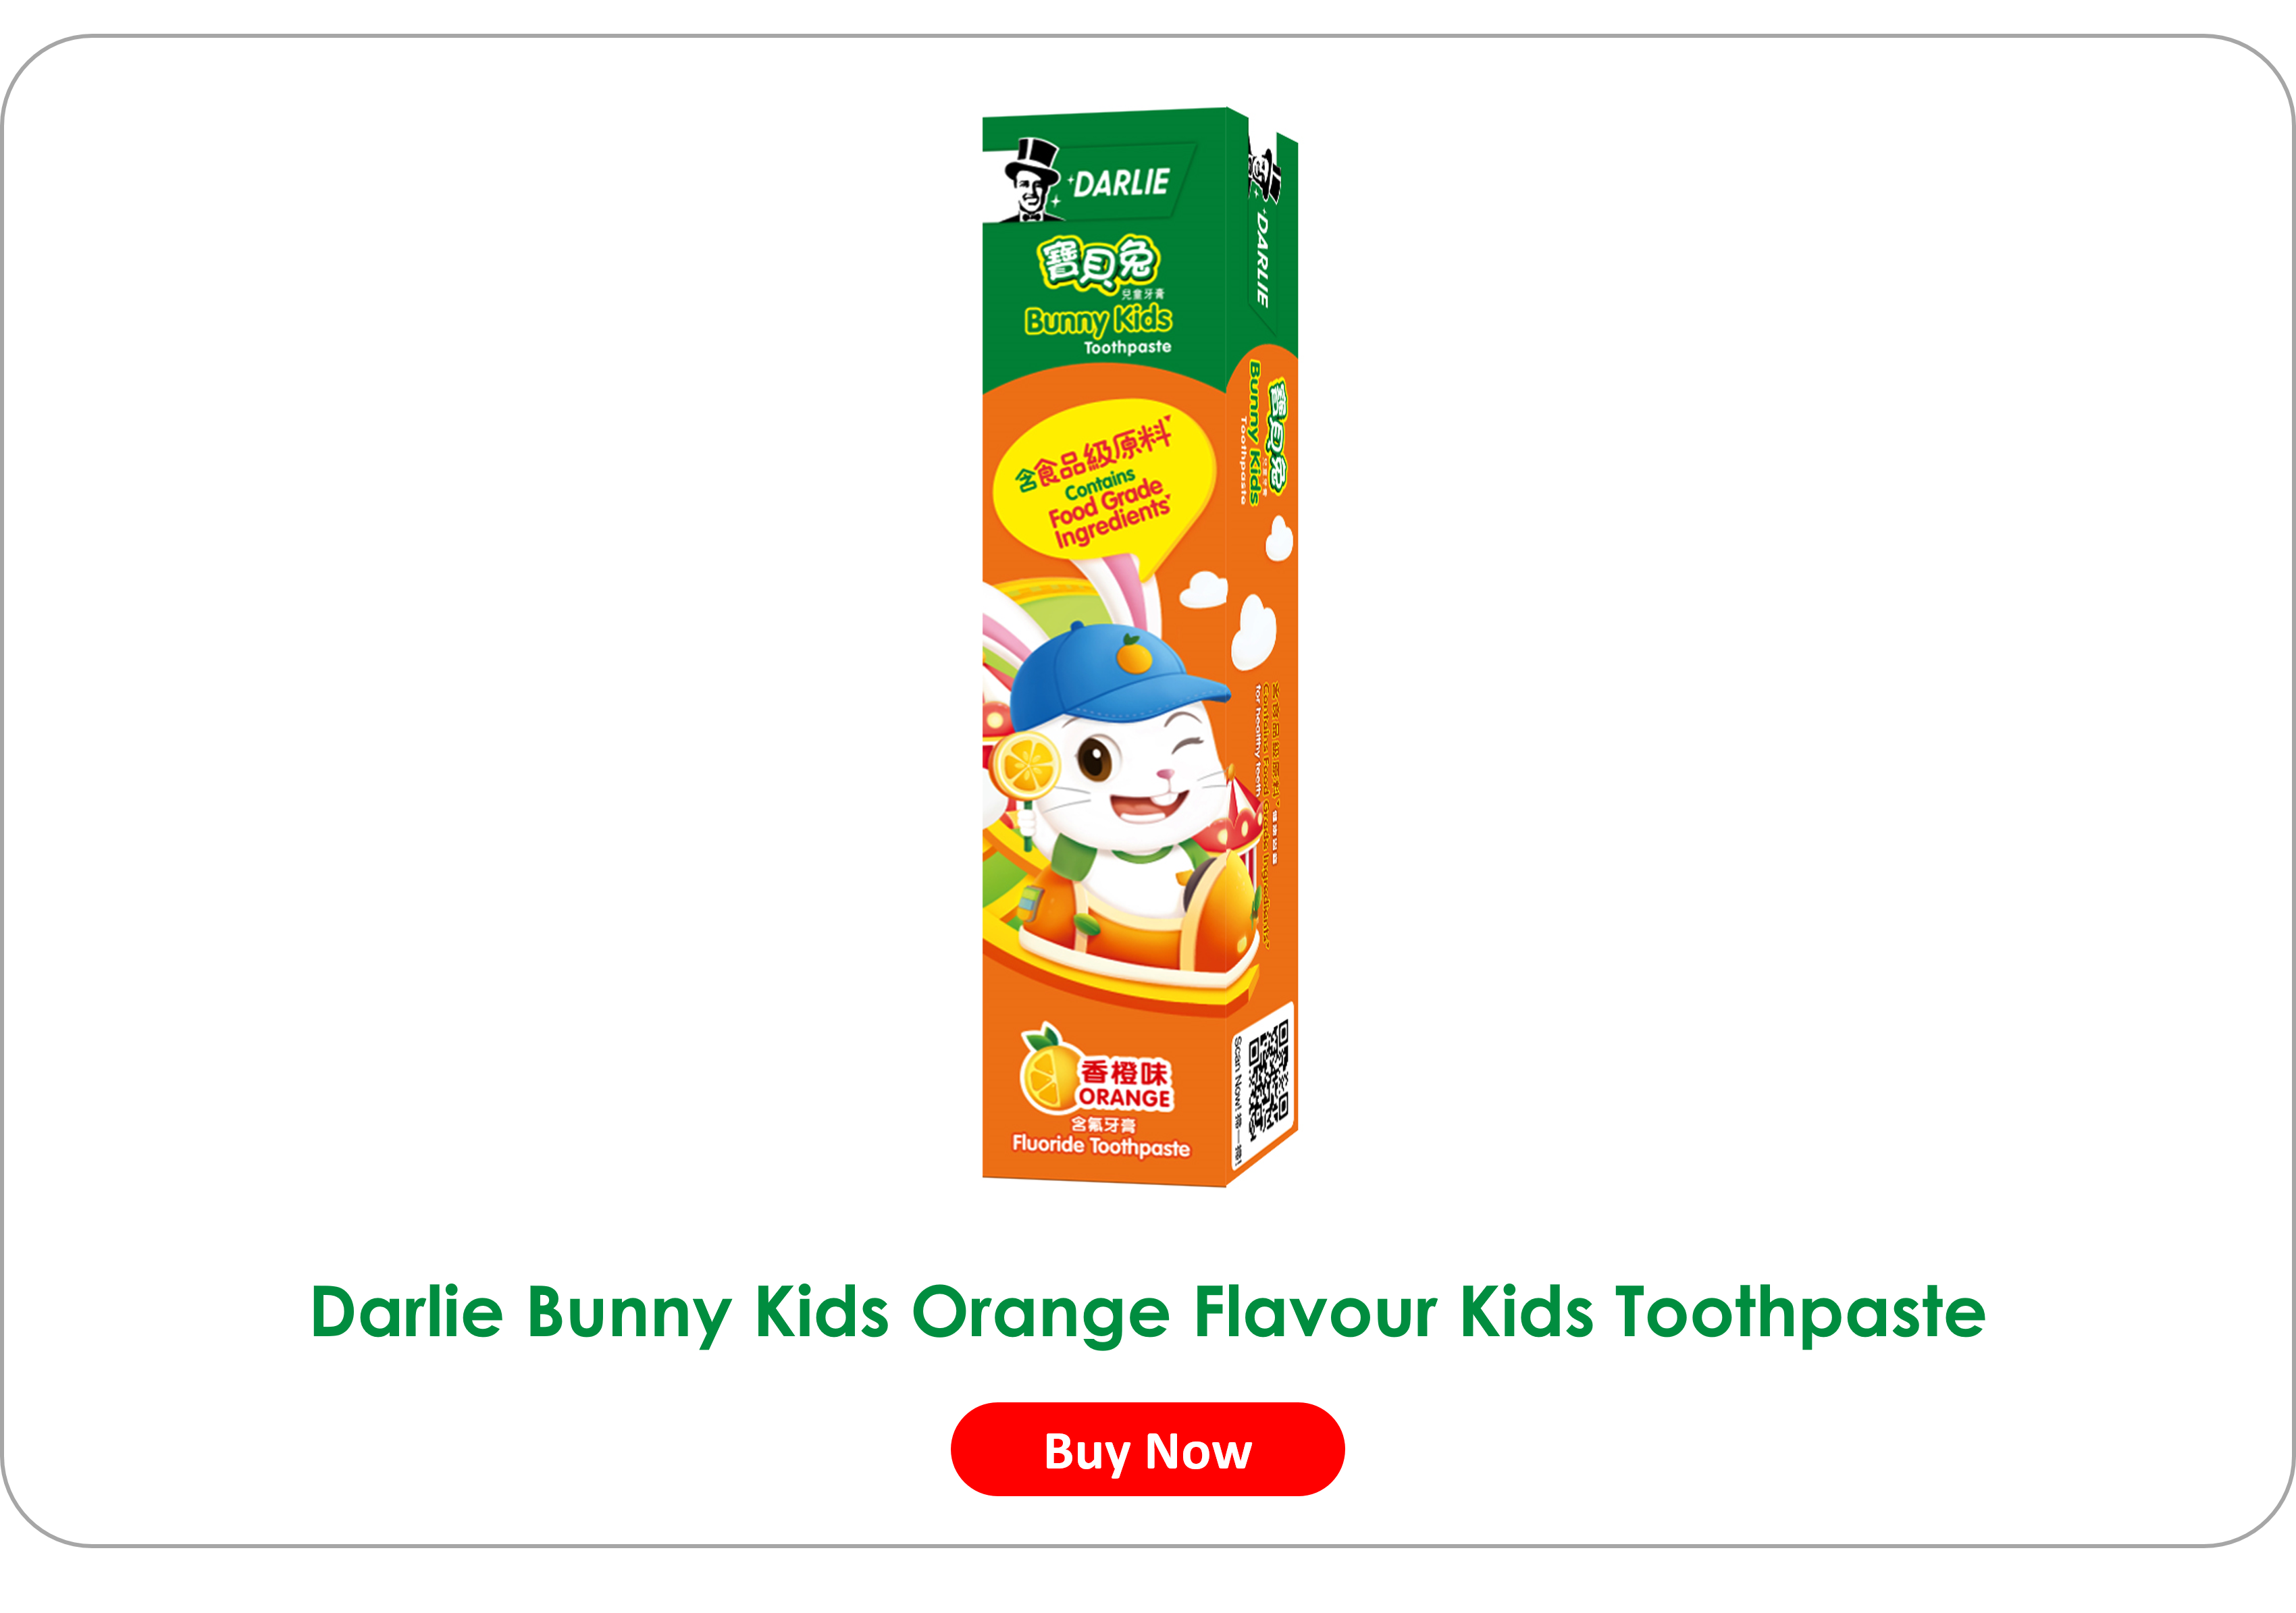Click the Darlie top-hat man logo on box front
The image size is (2296, 1613).
1031,181
